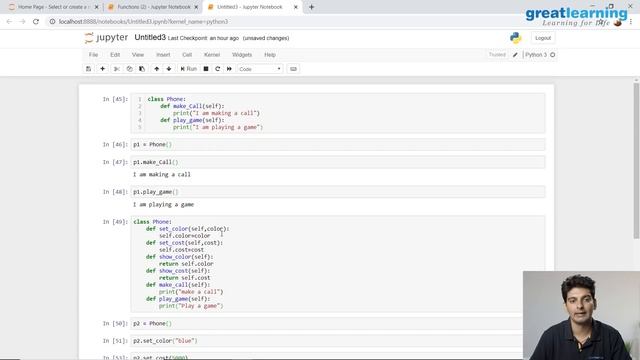Move selected cell up arrow
Screen dimensions: 640x360
tap(157, 69)
